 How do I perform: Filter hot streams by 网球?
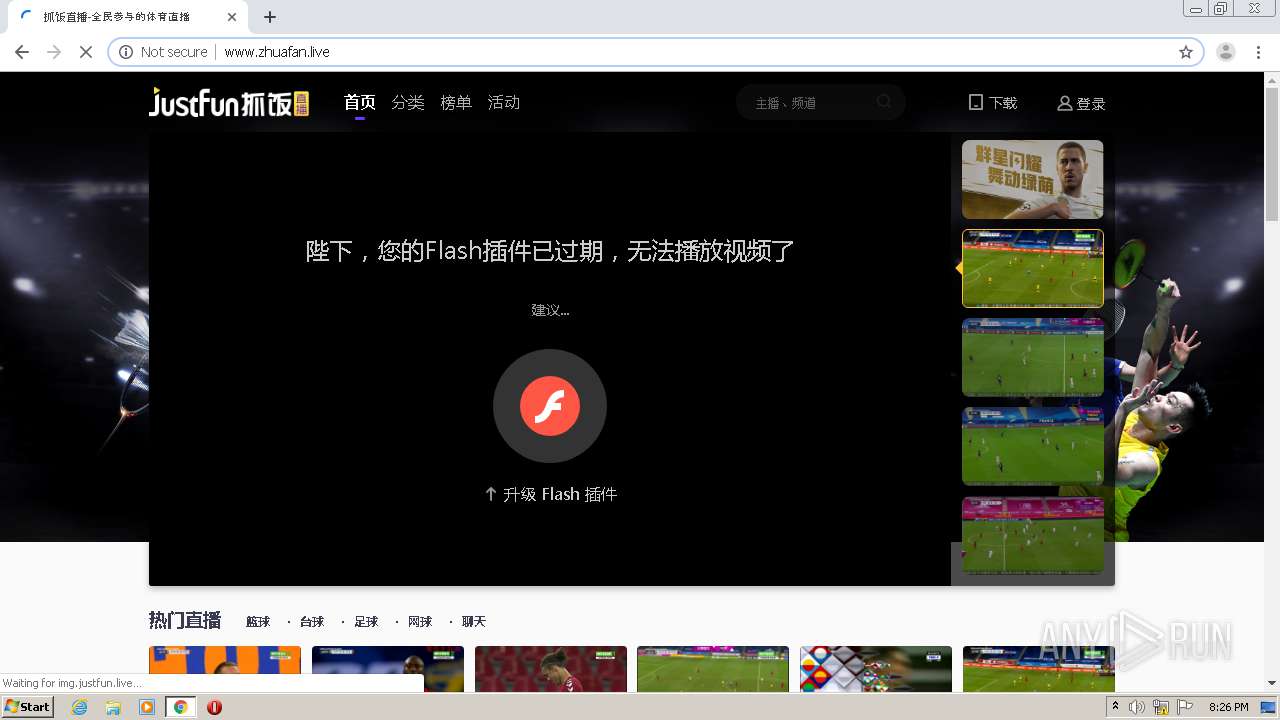point(420,622)
